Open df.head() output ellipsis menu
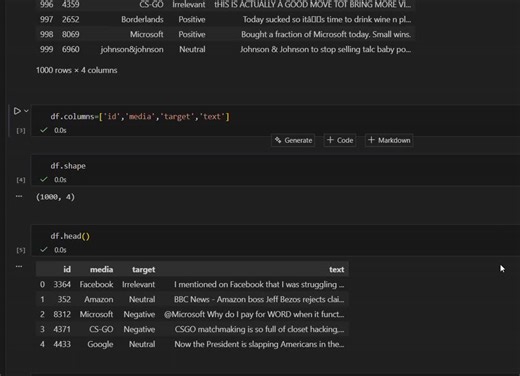Image resolution: width=520 pixels, height=376 pixels. tap(19, 266)
